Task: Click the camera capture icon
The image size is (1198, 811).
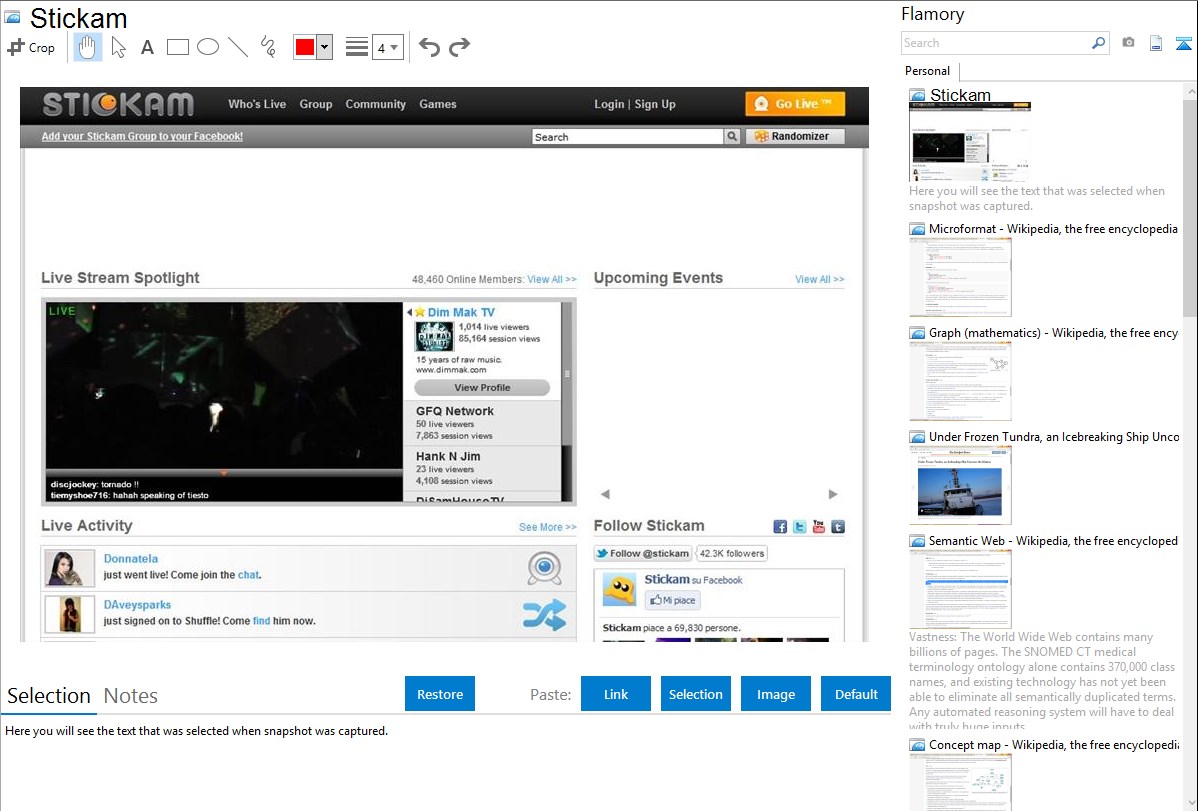Action: point(1128,43)
